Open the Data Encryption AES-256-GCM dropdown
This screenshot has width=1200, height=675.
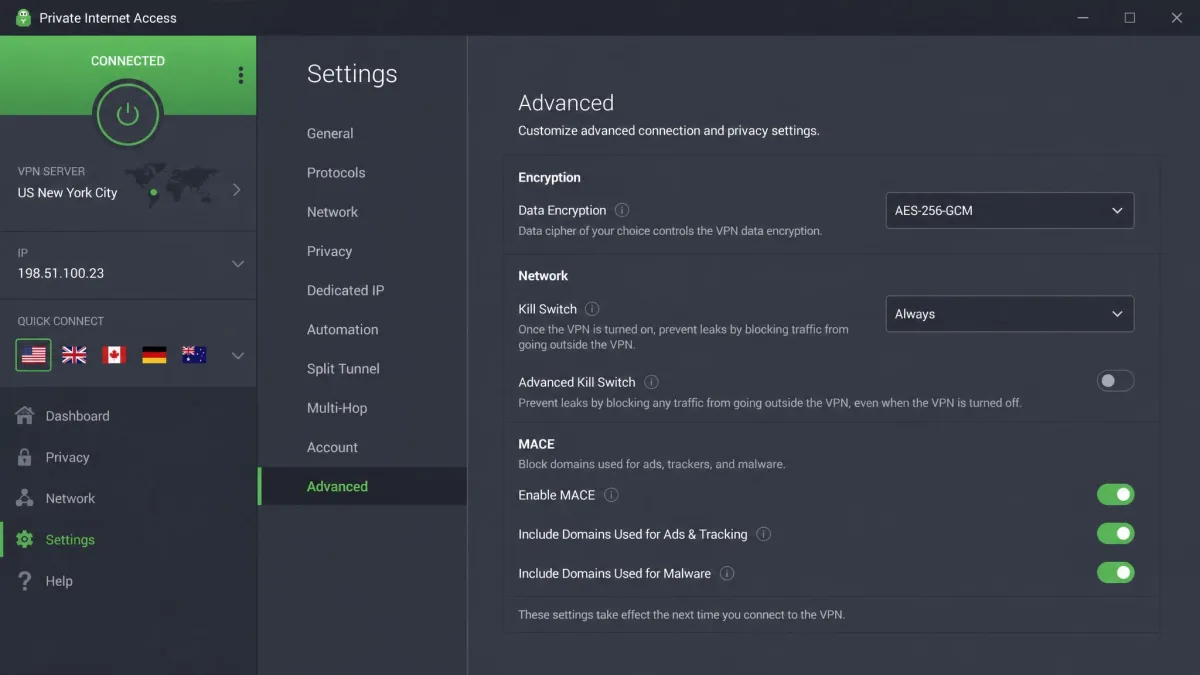pos(1010,211)
